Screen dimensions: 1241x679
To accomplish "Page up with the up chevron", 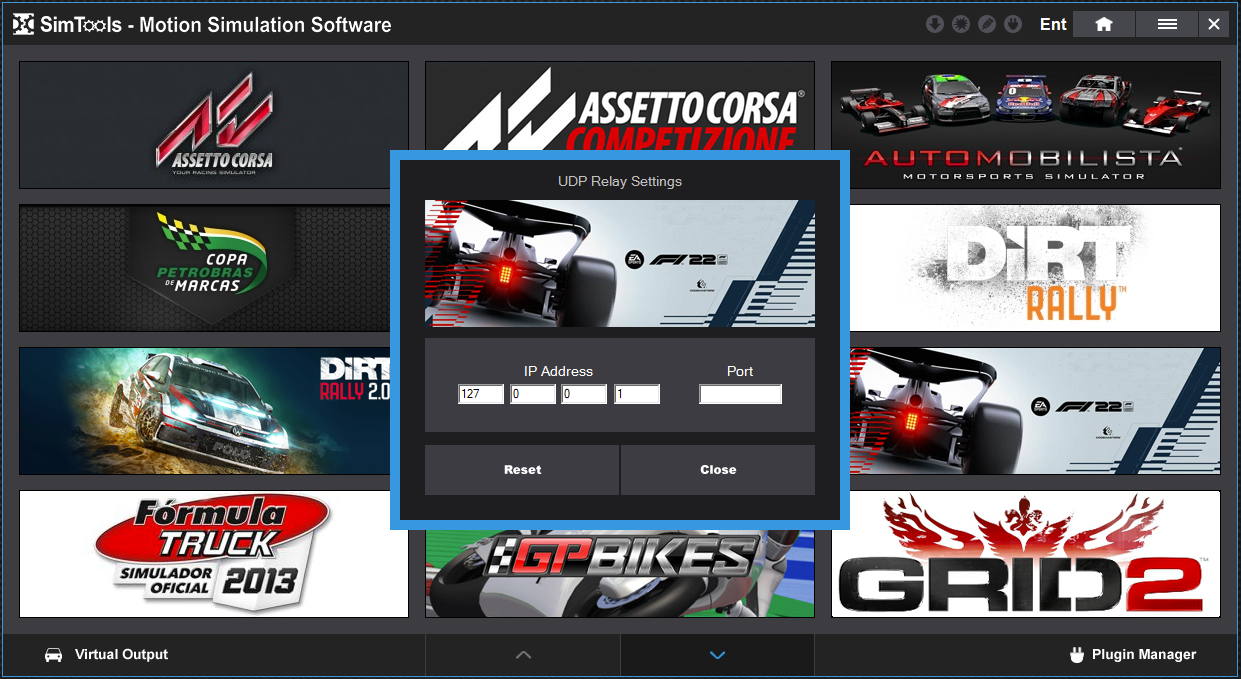I will [523, 655].
